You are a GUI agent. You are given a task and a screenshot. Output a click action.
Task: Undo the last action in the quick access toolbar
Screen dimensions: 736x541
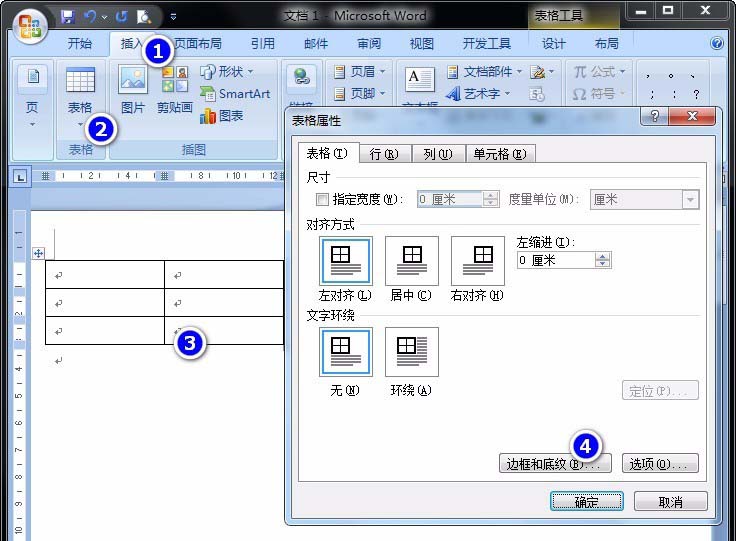(x=89, y=17)
